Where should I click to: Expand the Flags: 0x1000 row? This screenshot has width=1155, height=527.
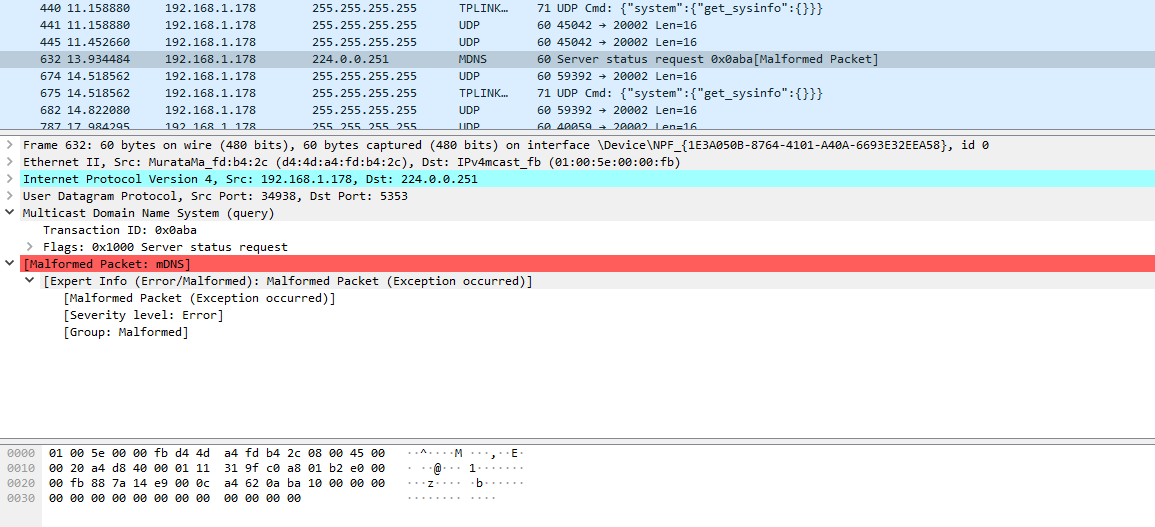pos(29,247)
